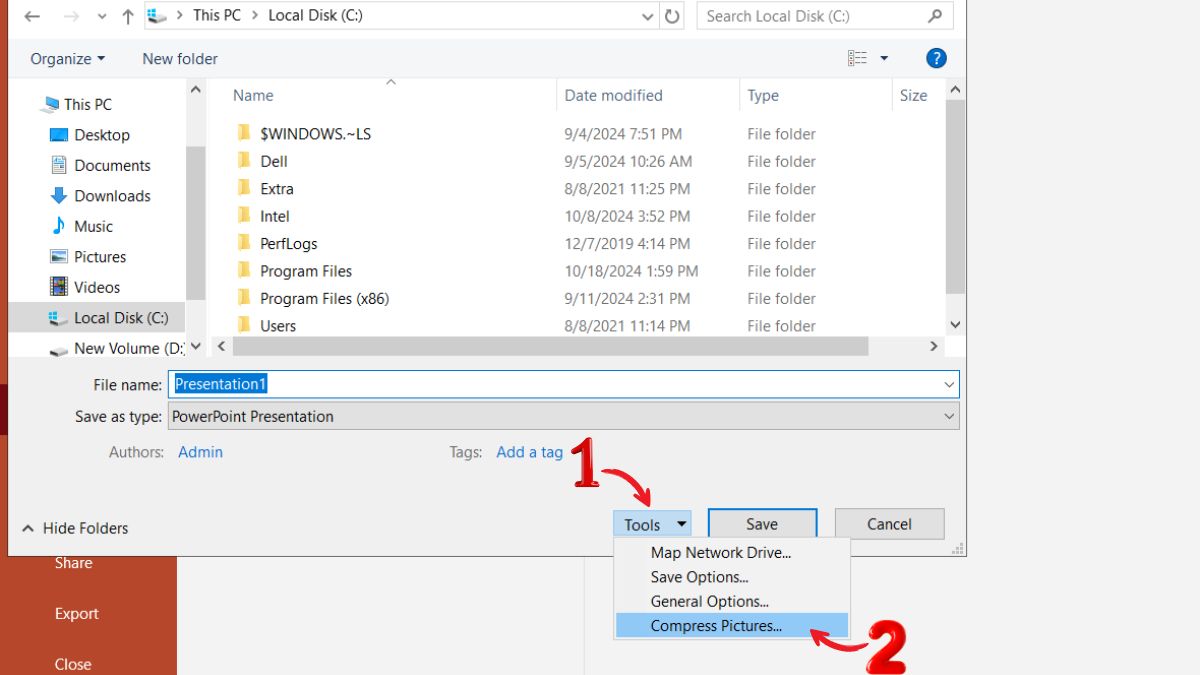Click the Save button

(762, 524)
